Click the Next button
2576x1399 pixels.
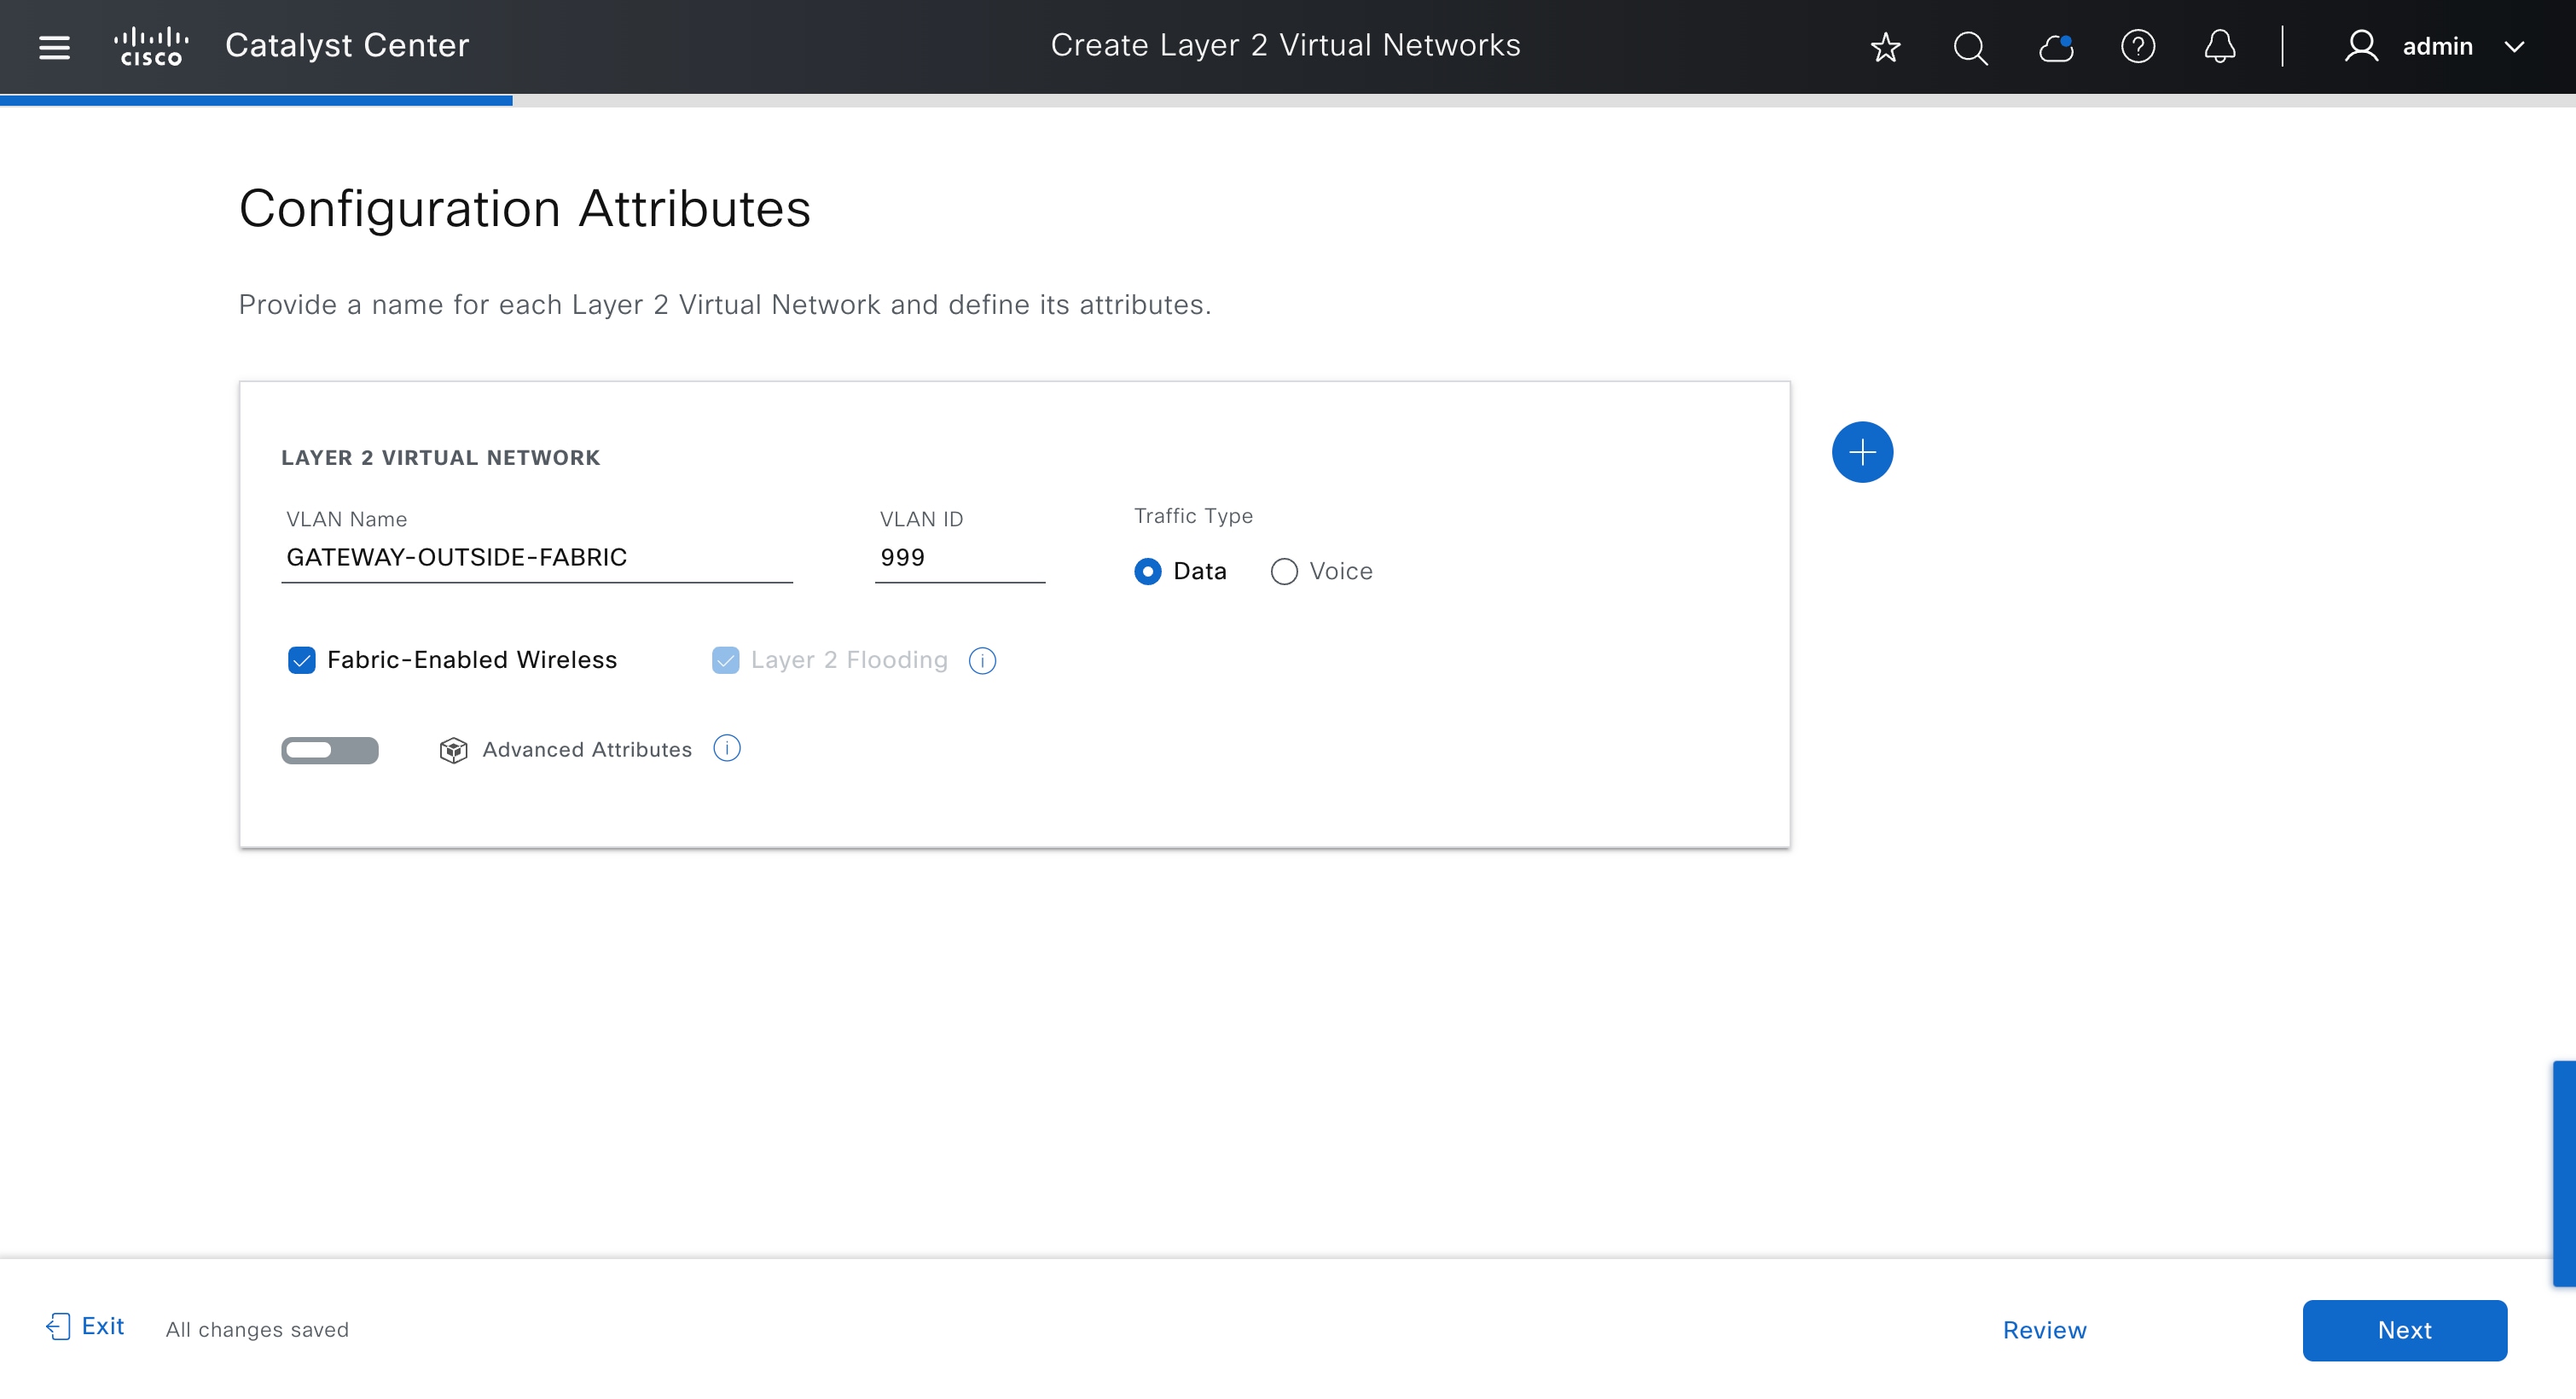click(x=2403, y=1330)
